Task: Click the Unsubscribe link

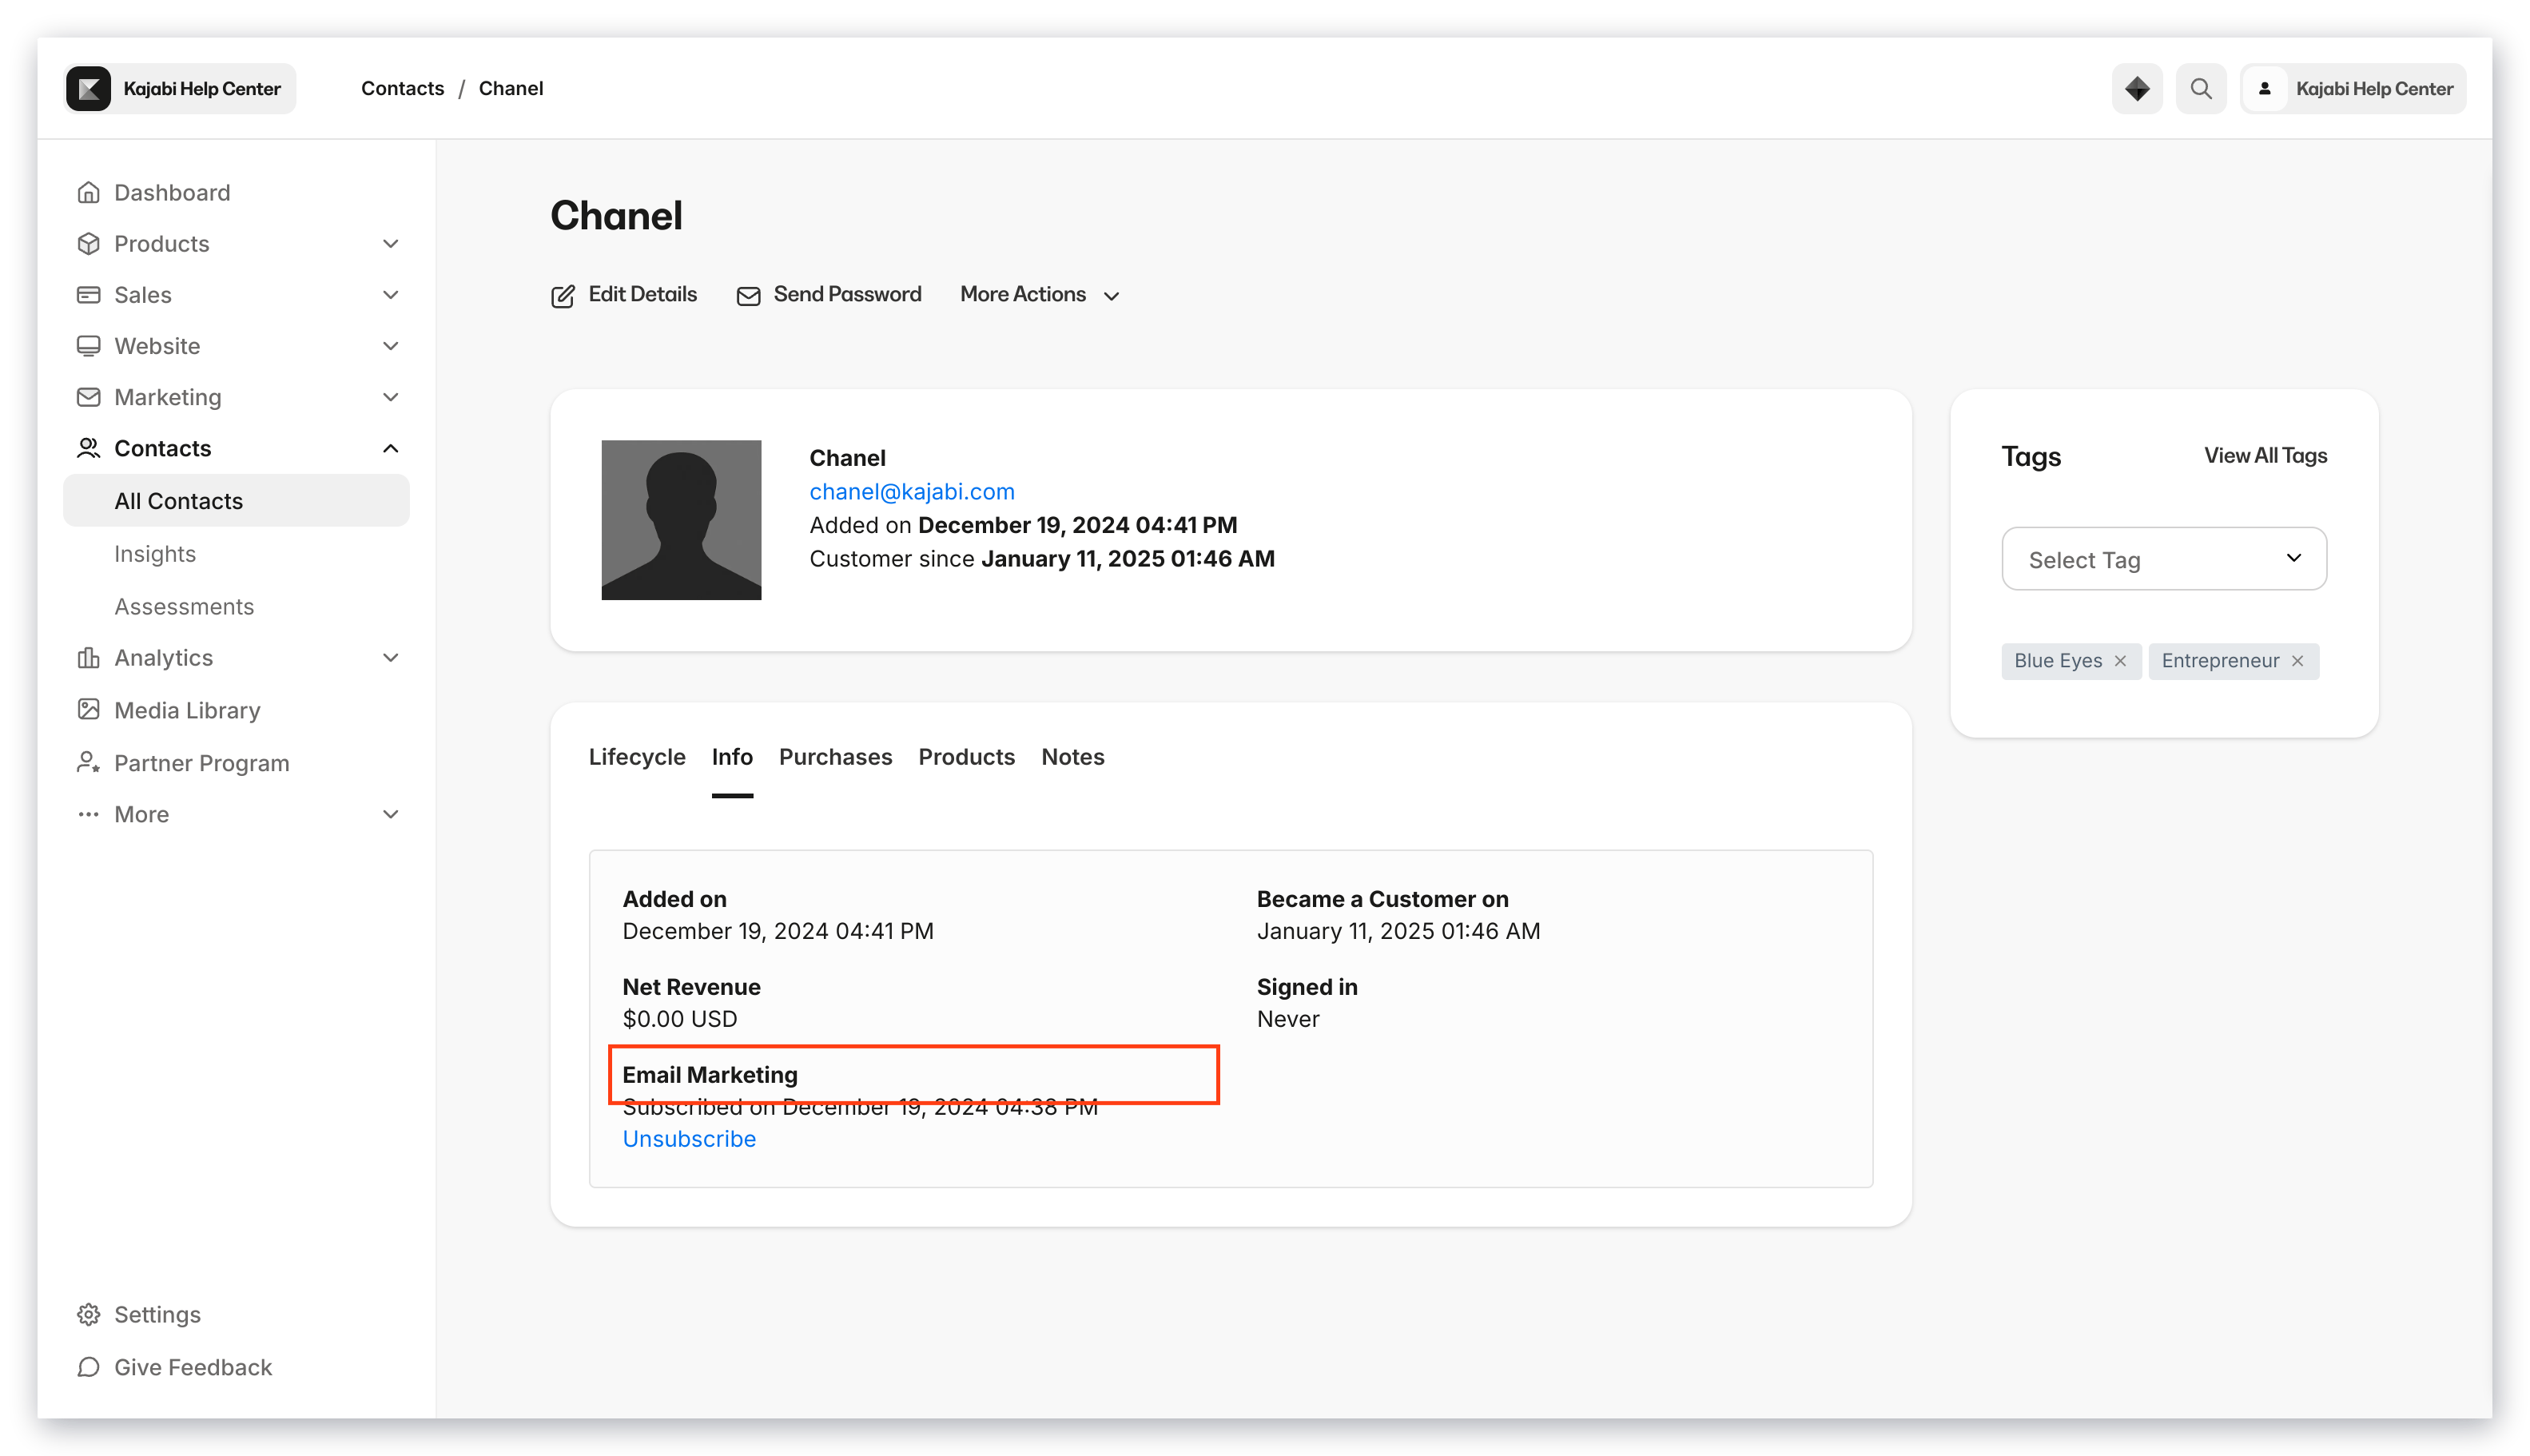Action: pyautogui.click(x=688, y=1138)
